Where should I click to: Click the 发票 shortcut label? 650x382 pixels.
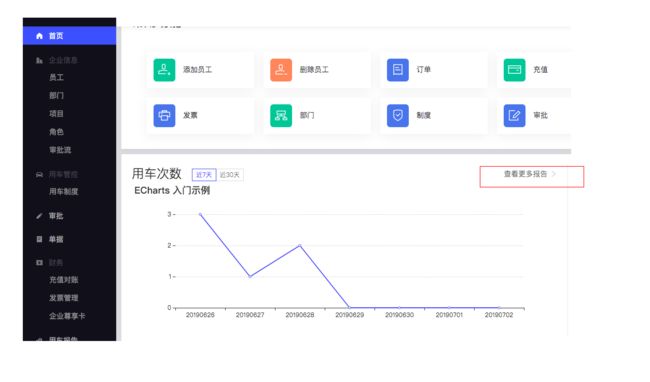(x=190, y=115)
